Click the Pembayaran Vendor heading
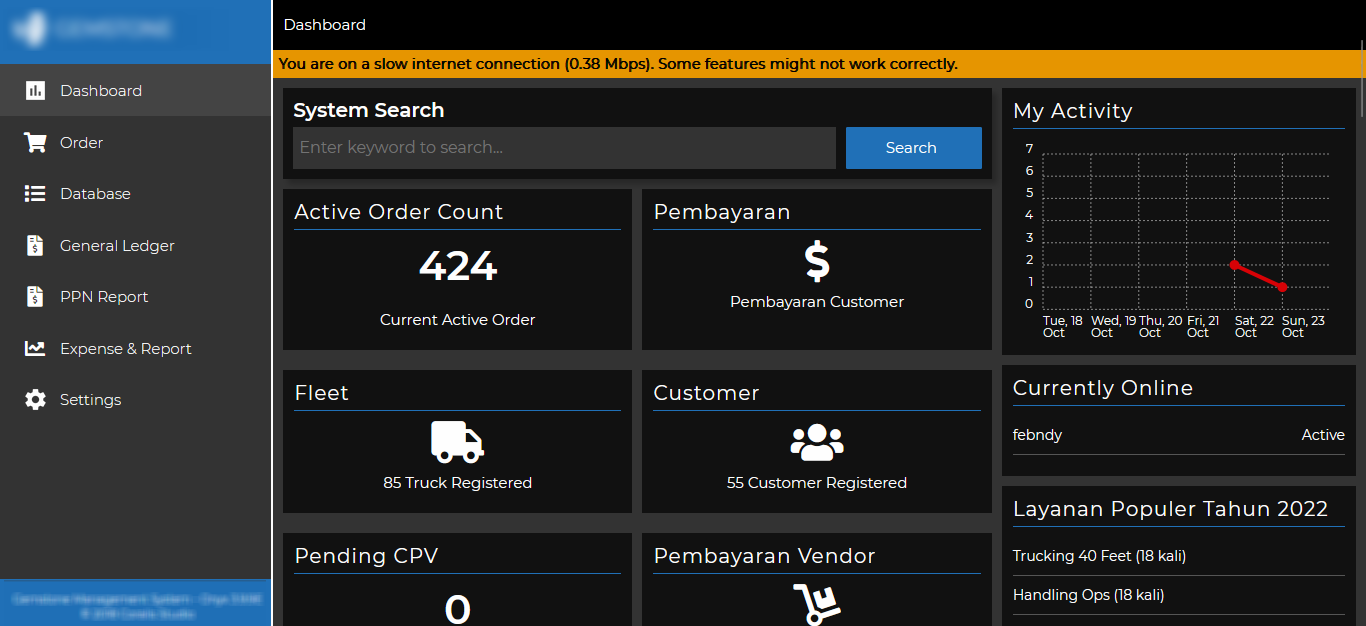 (764, 556)
